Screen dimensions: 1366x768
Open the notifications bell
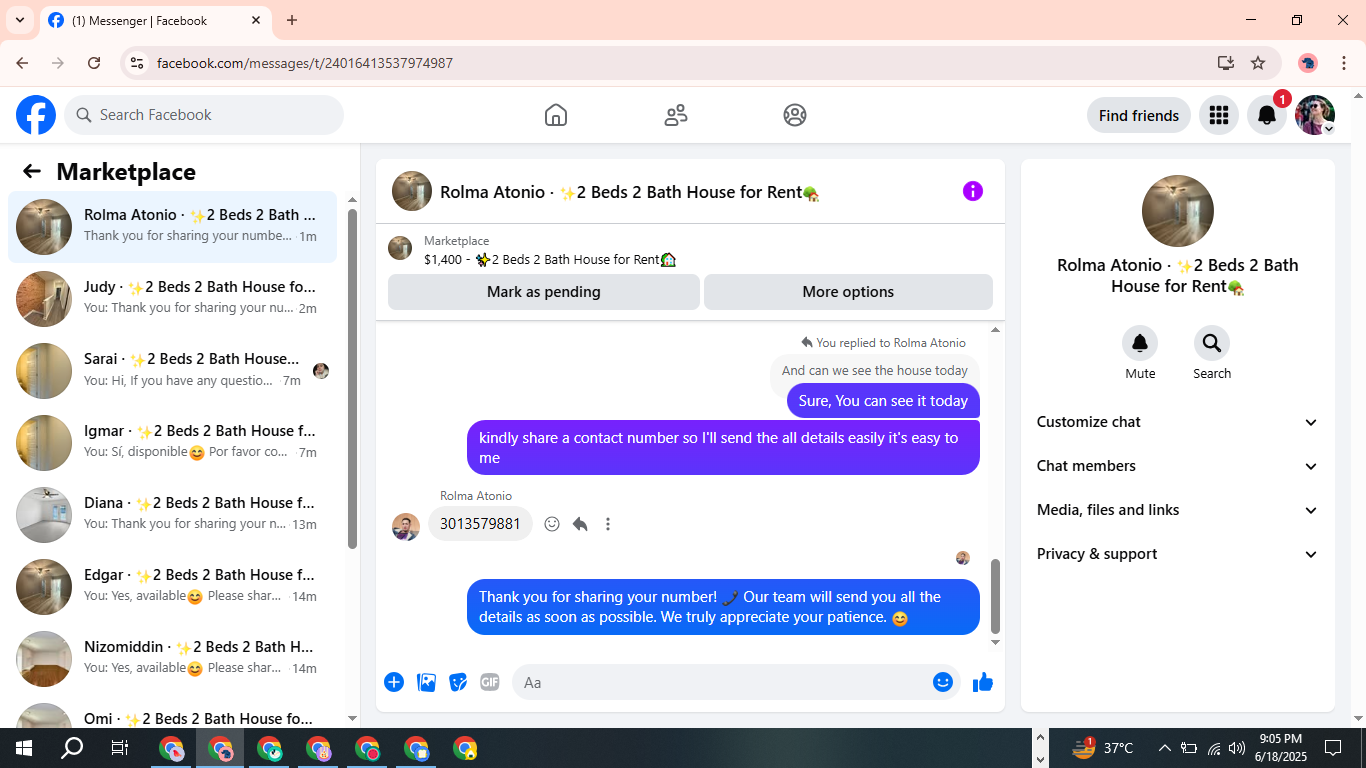click(x=1266, y=115)
